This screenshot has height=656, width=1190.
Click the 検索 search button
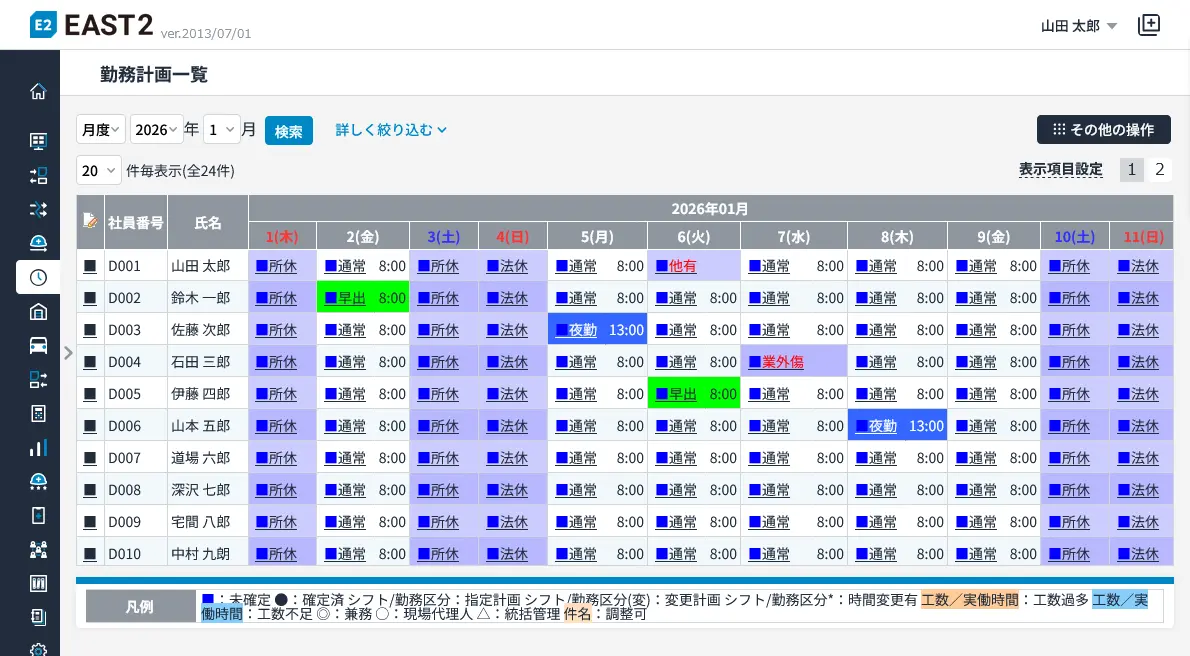[x=288, y=131]
